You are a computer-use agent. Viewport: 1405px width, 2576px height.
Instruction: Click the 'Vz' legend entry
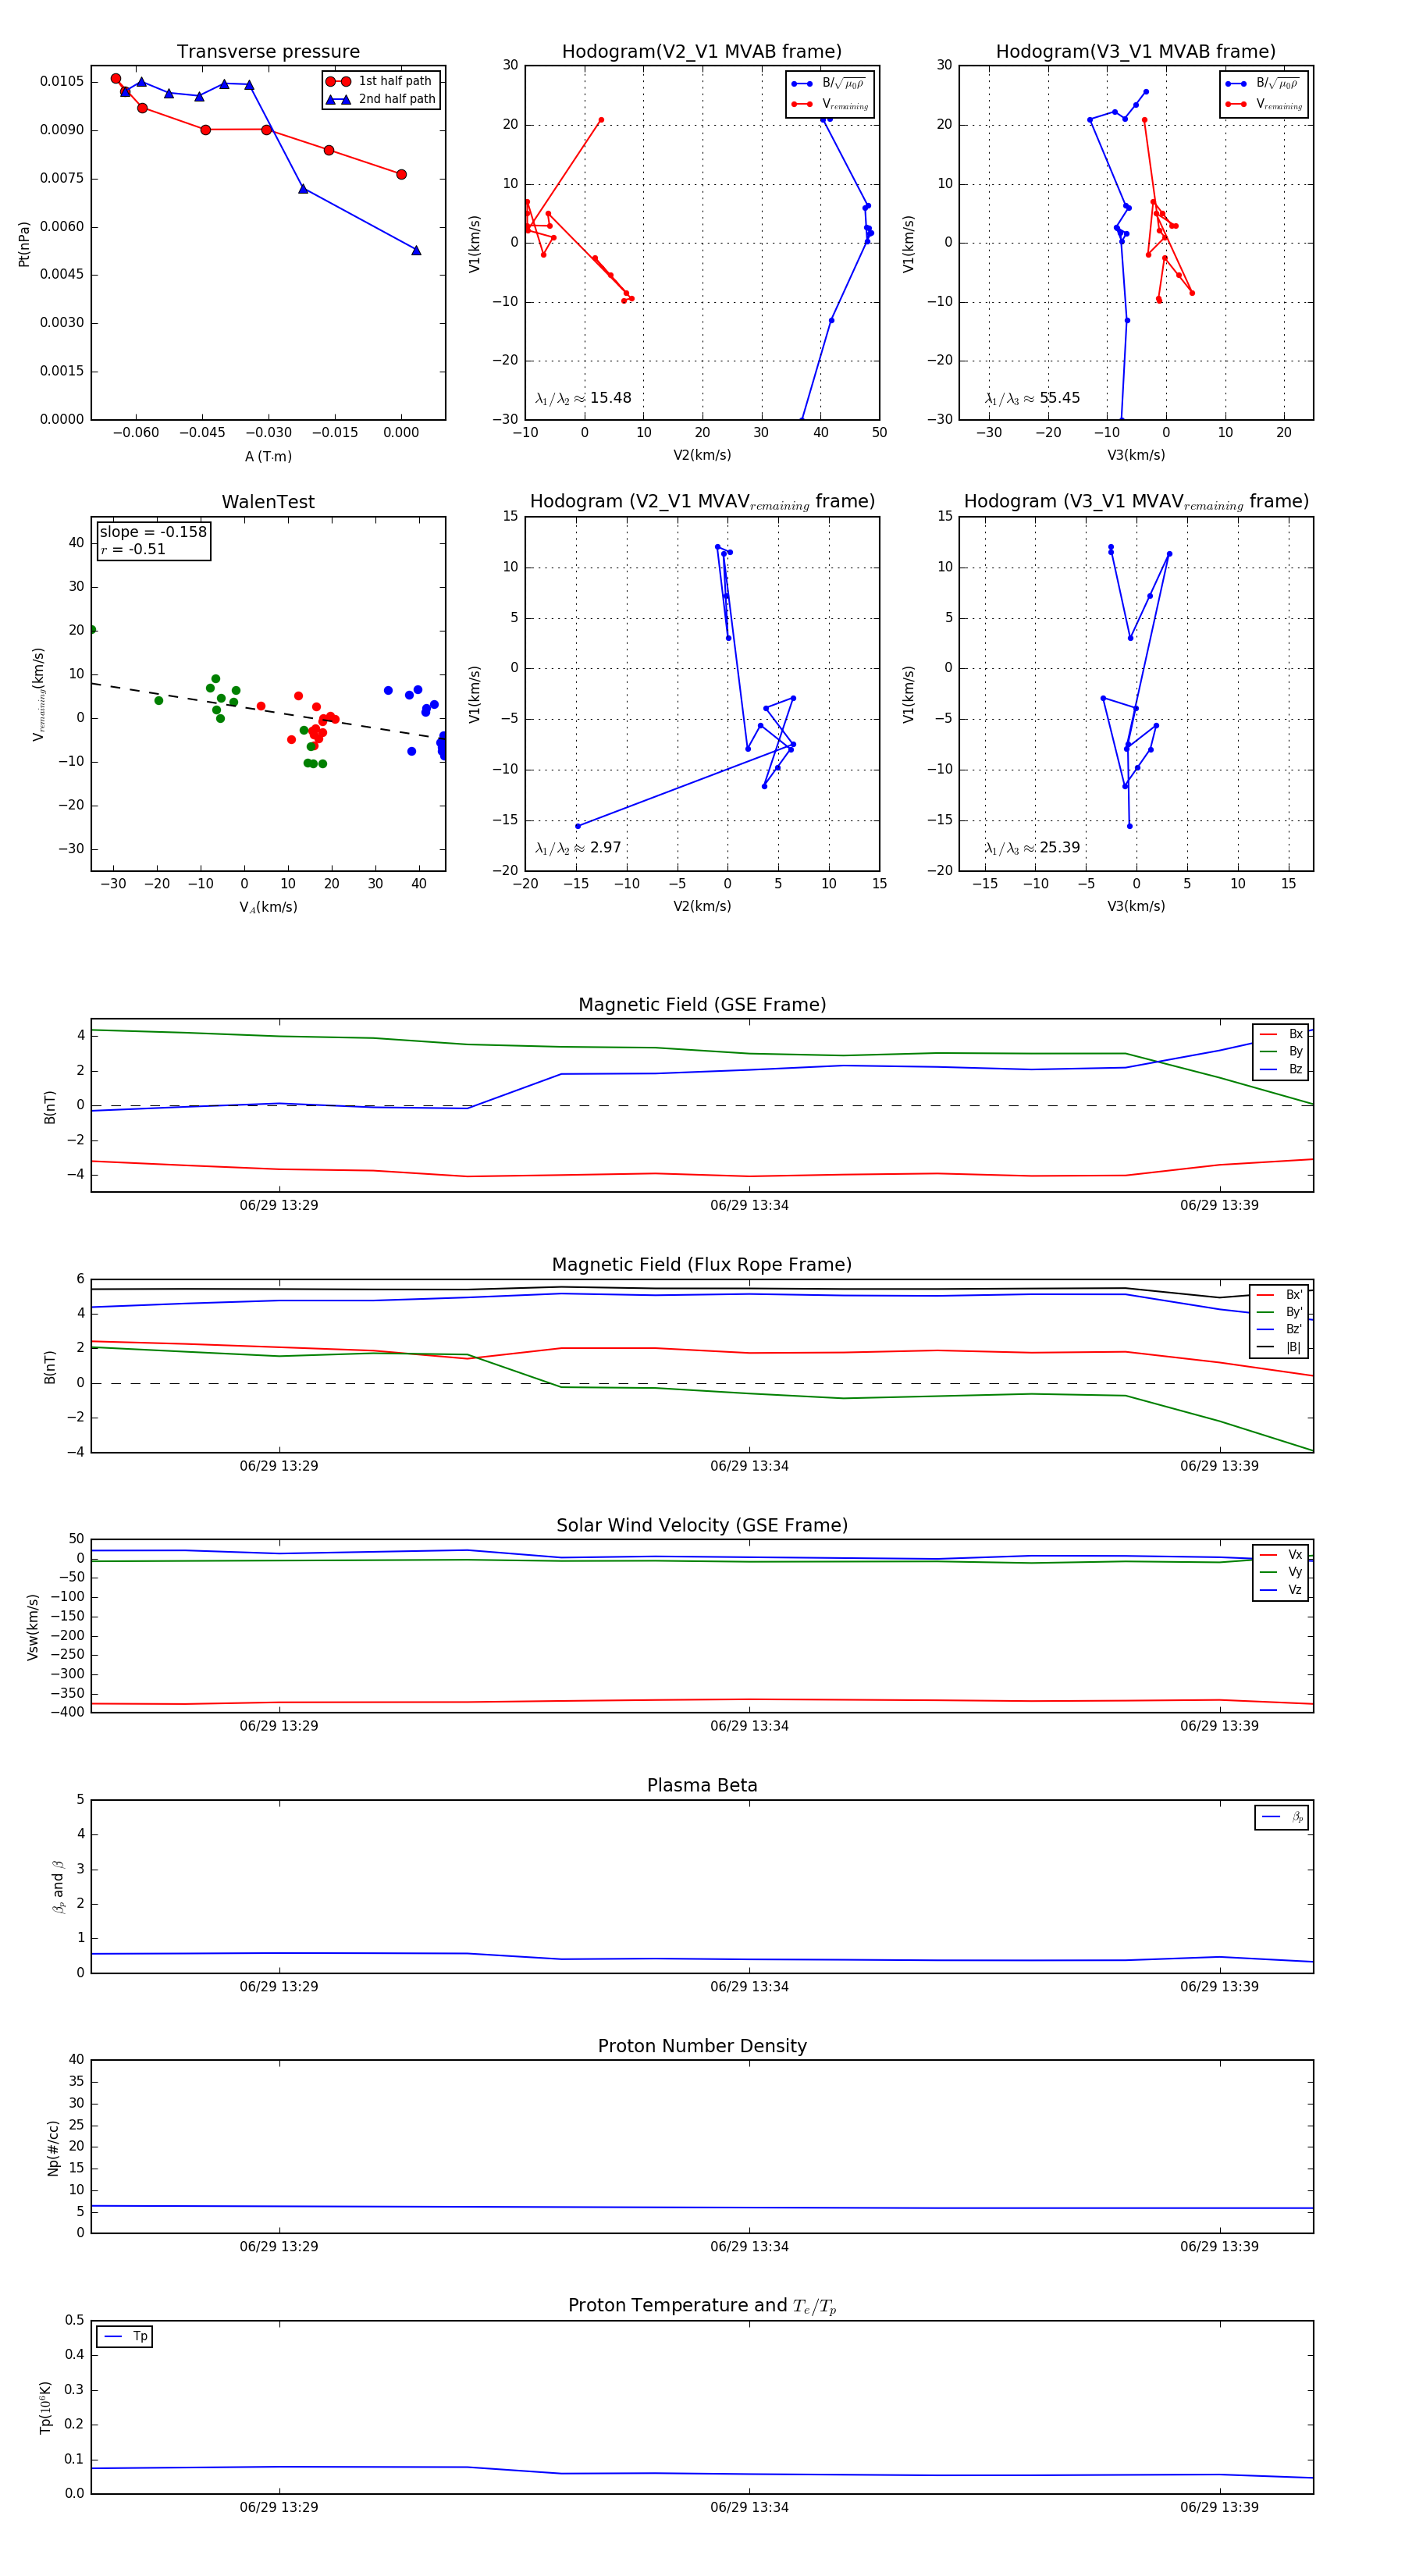pyautogui.click(x=1282, y=1590)
